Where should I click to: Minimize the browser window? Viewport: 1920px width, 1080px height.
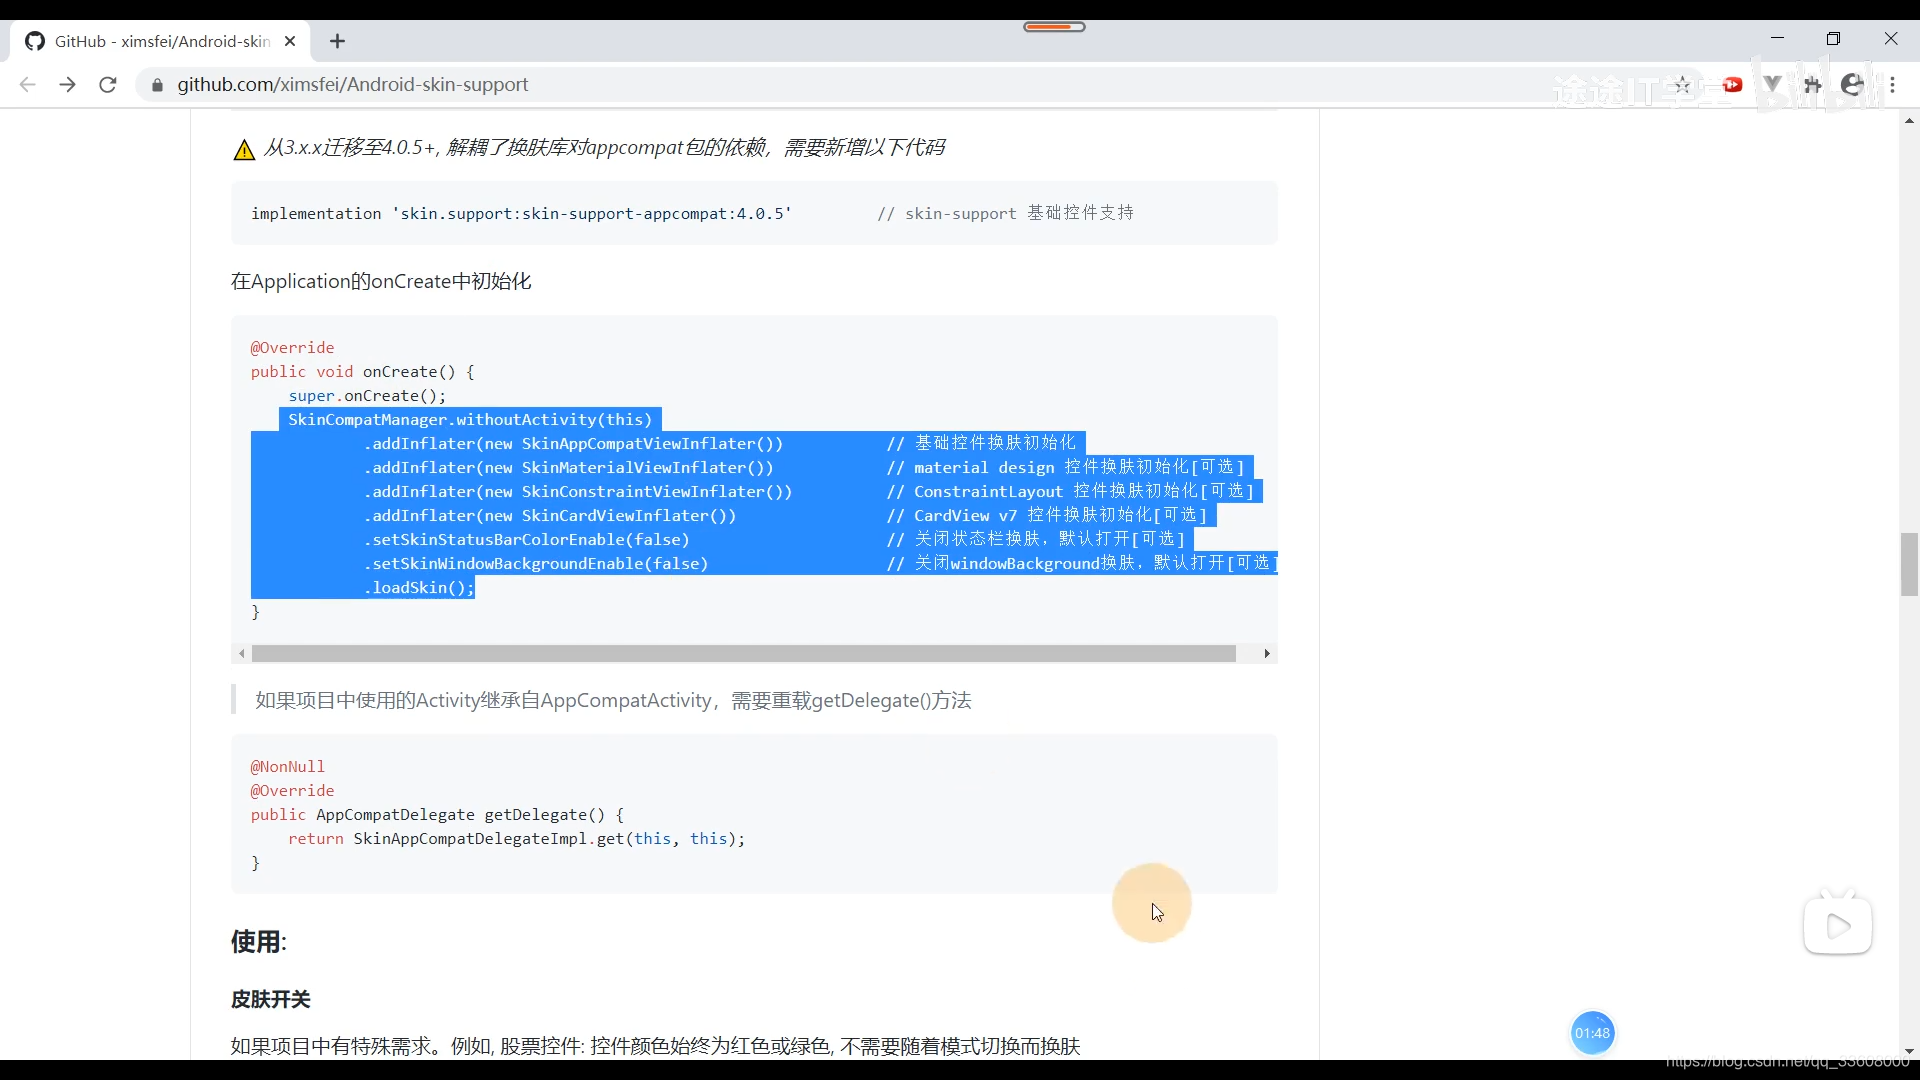coord(1777,38)
